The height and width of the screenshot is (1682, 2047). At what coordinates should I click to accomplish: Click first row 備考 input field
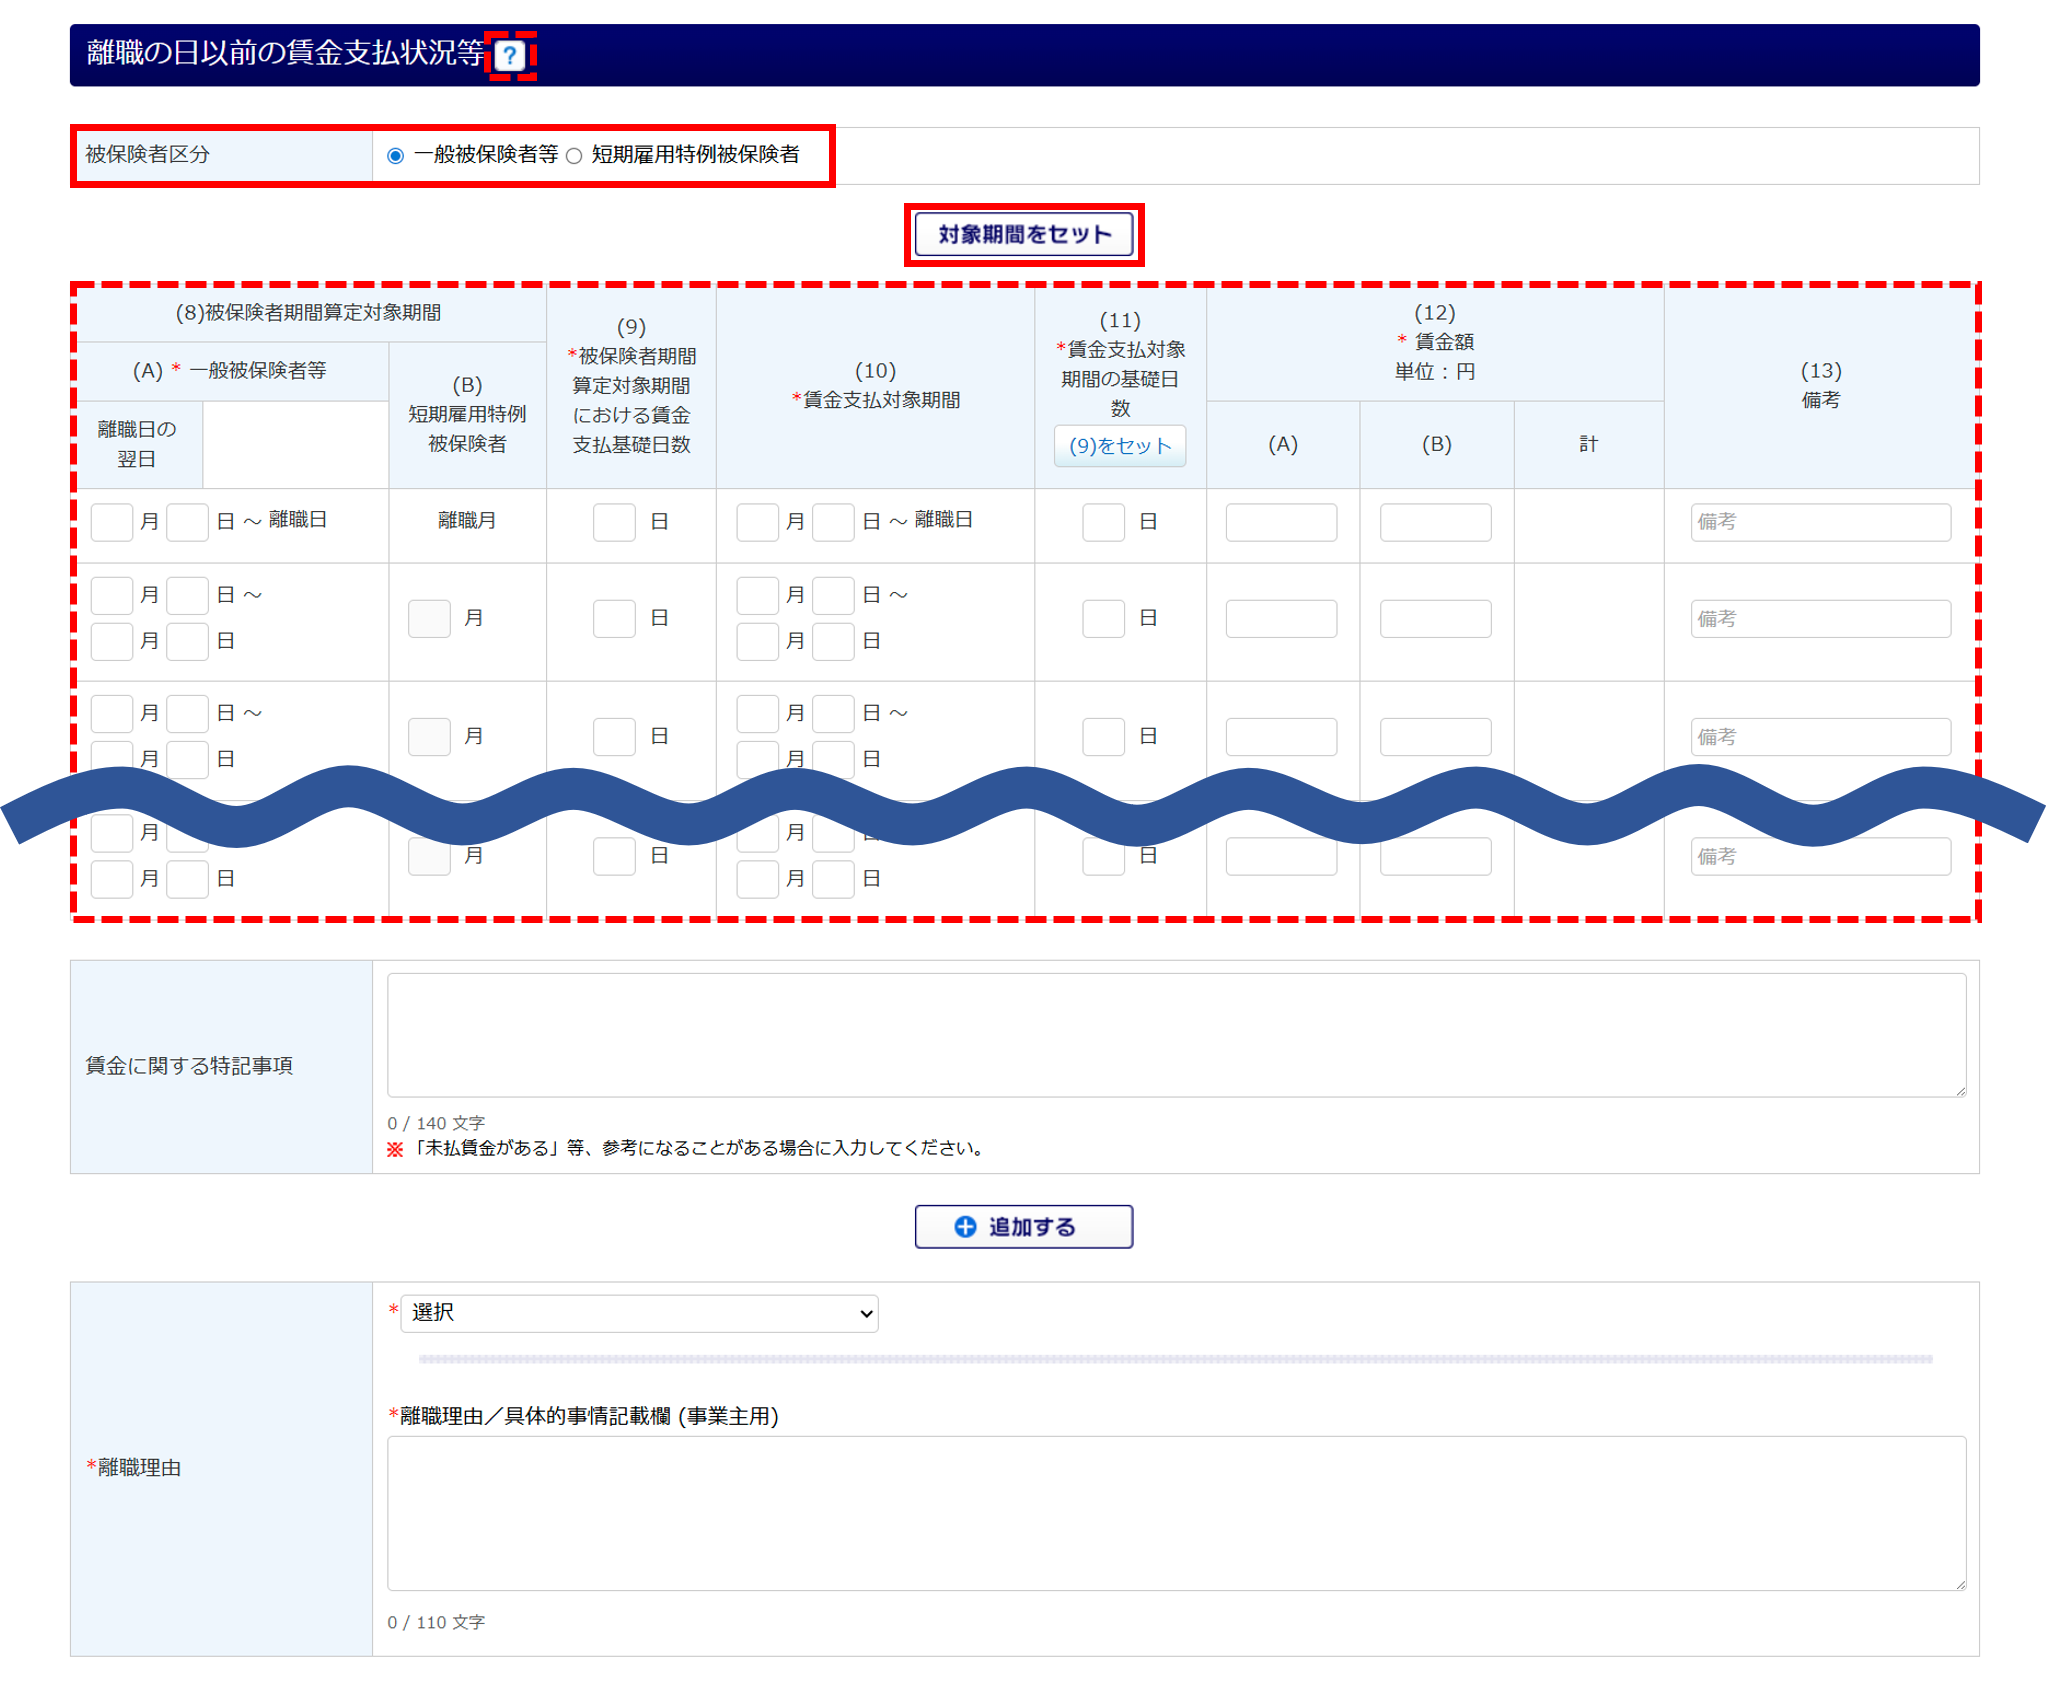(1819, 522)
